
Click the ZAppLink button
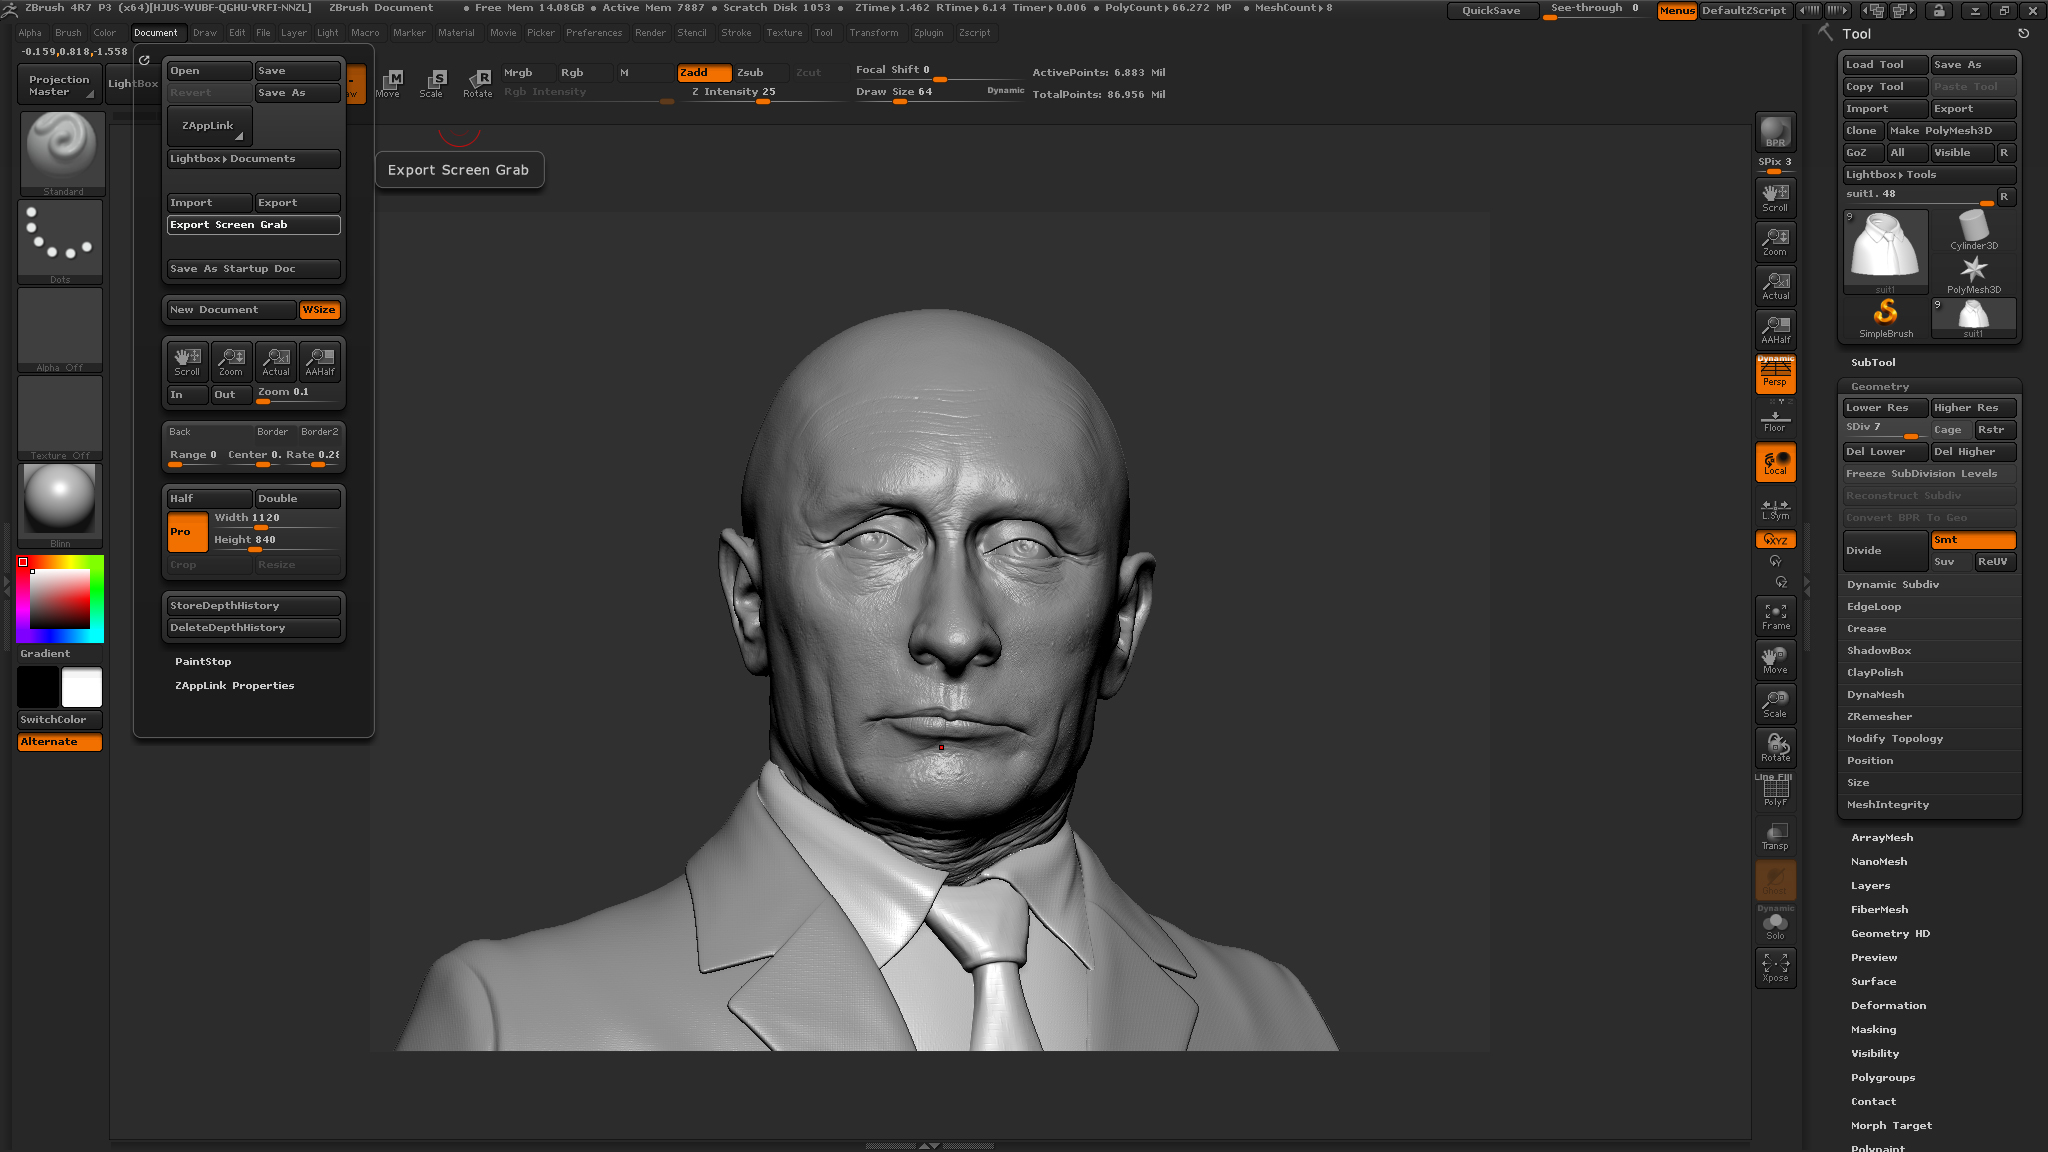209,126
